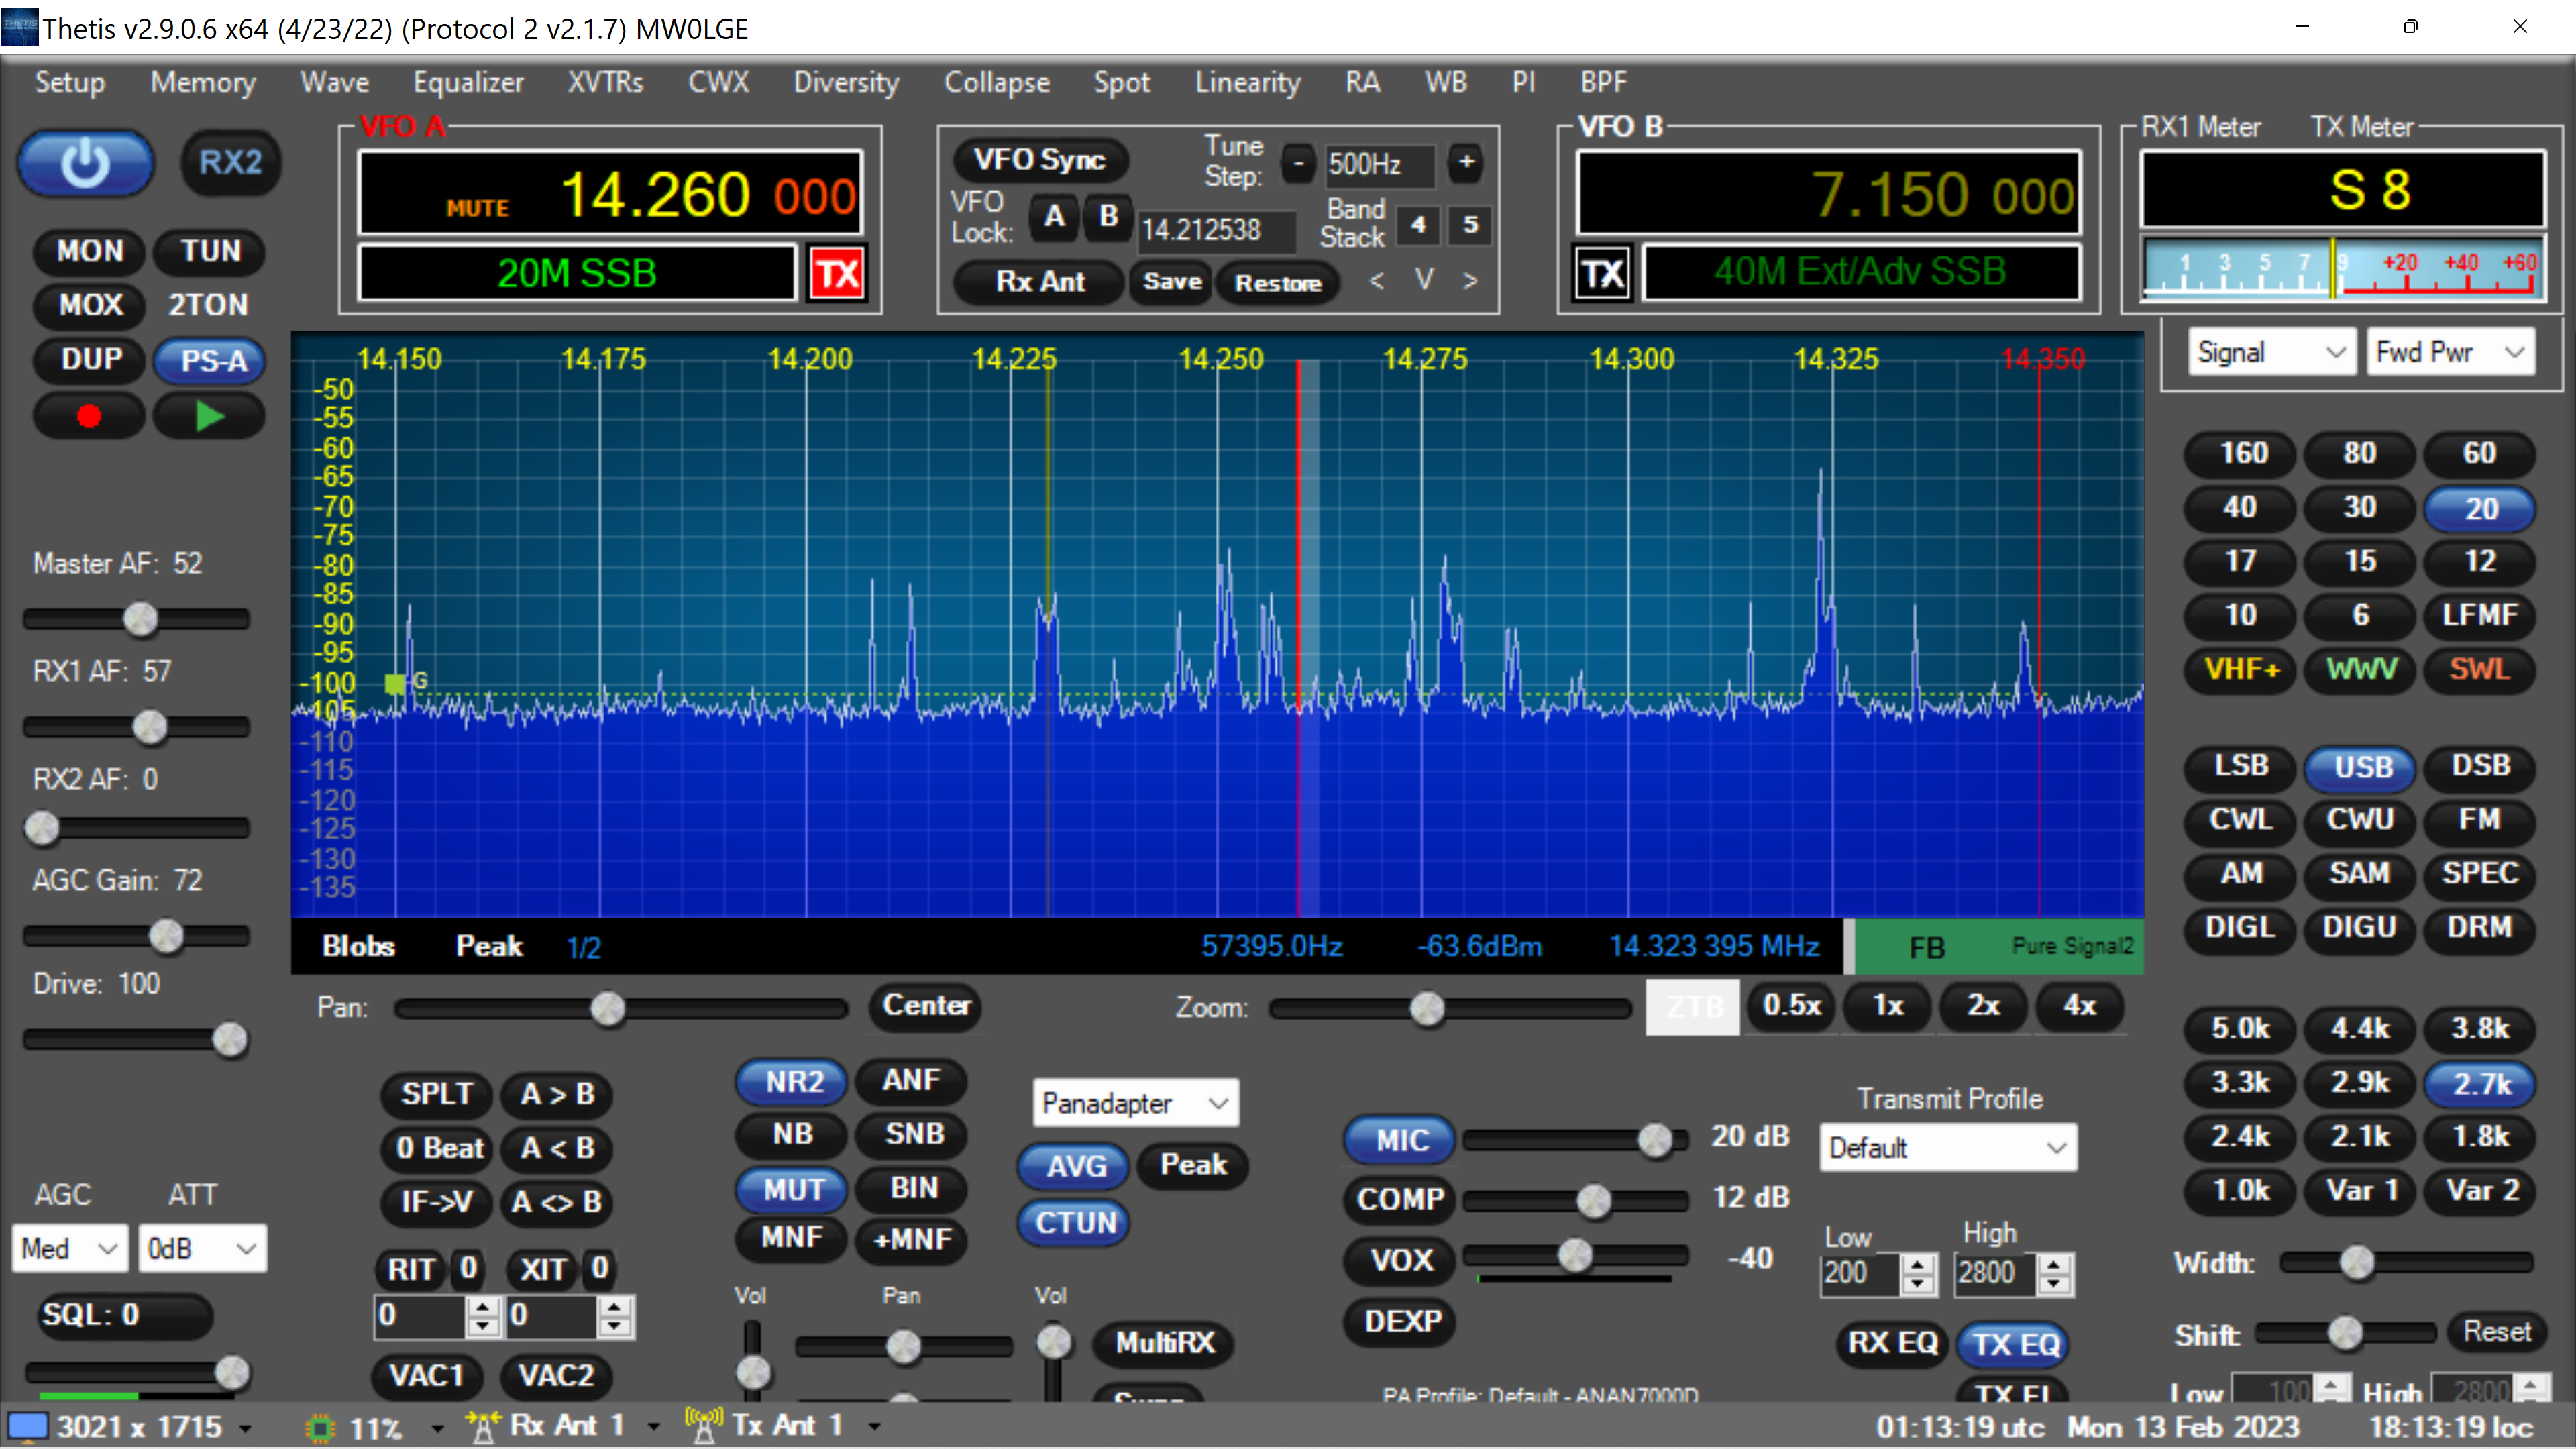Image resolution: width=2576 pixels, height=1449 pixels.
Task: Choose the 3.3k filter width
Action: point(2240,1083)
